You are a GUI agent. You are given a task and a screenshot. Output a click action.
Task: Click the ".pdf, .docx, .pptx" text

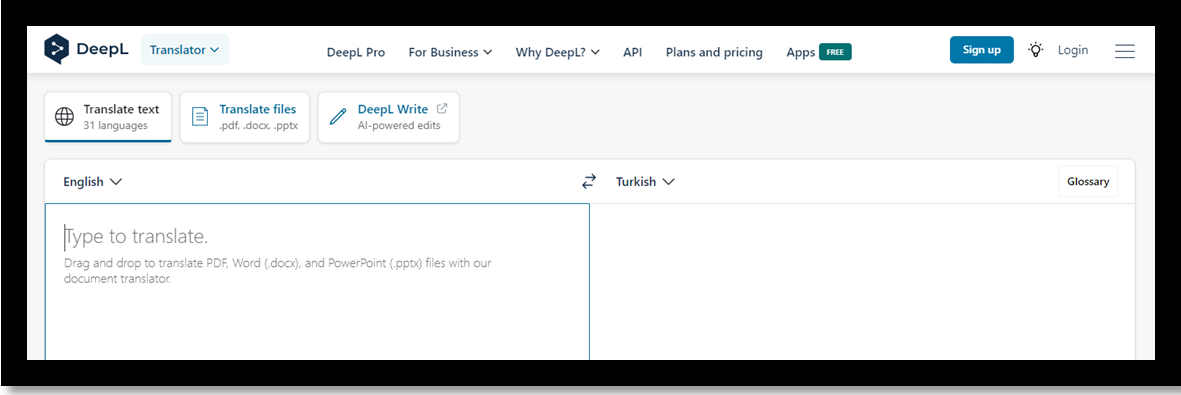(258, 126)
